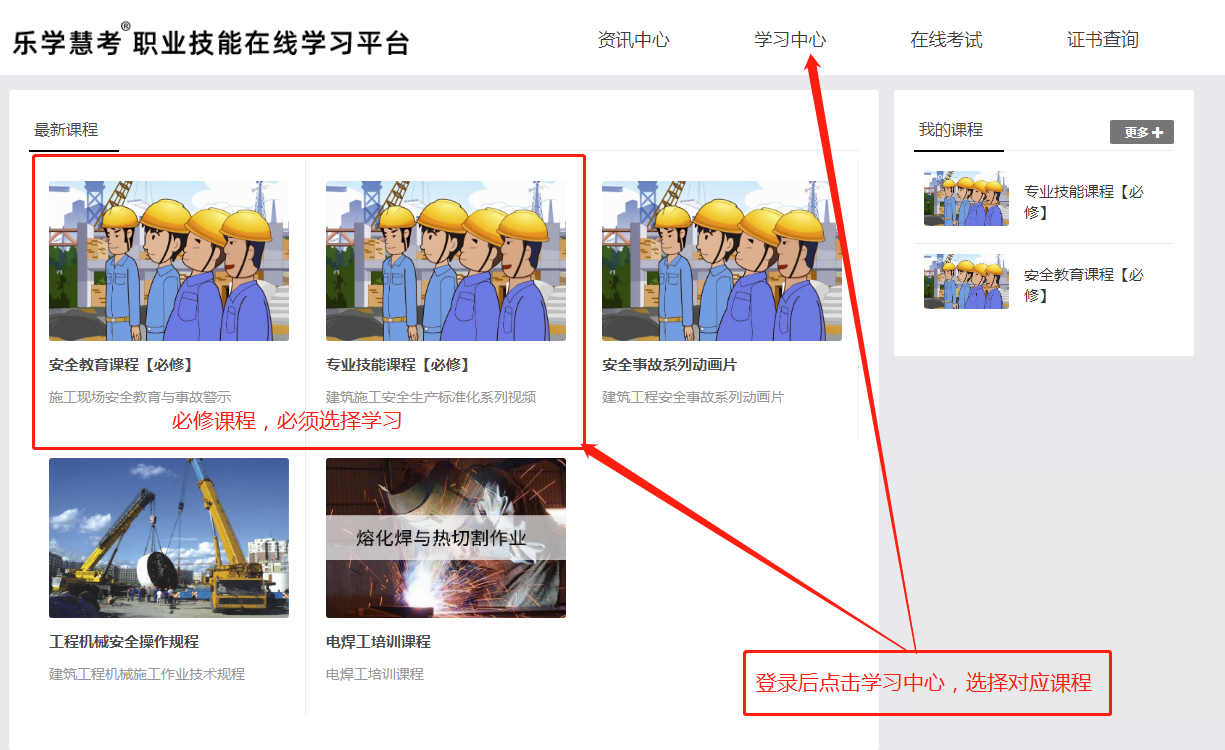This screenshot has width=1225, height=750.
Task: Open 证书查询 in the top navigation
Action: pyautogui.click(x=1102, y=40)
